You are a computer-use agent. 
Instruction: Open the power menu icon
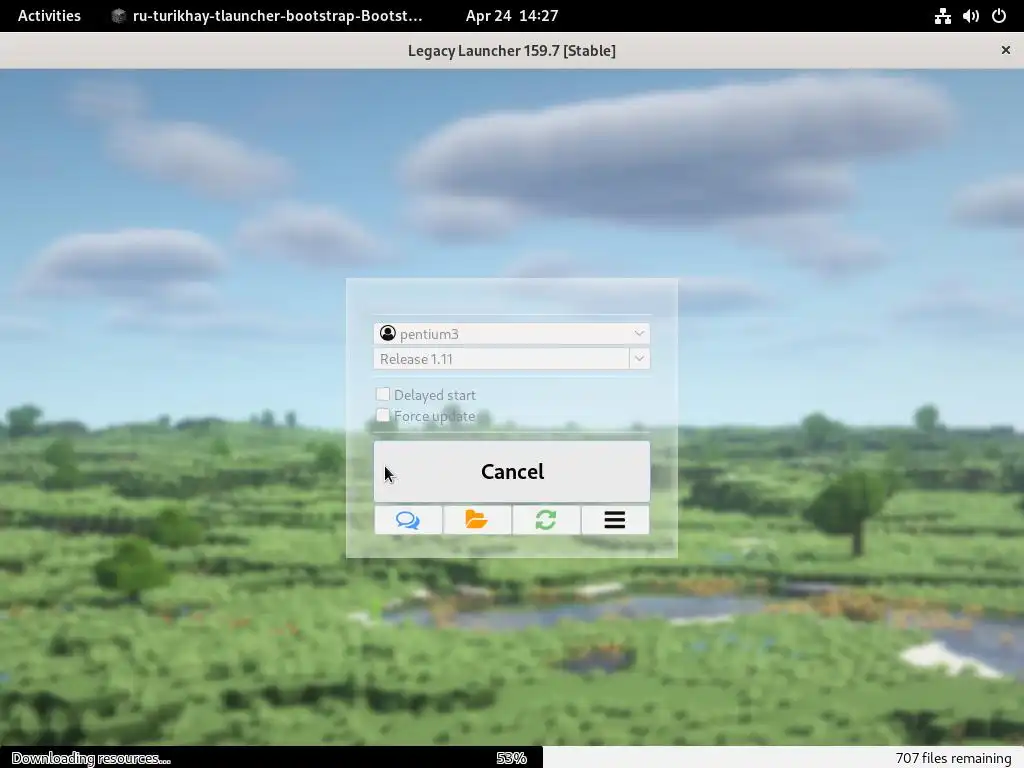pos(999,16)
